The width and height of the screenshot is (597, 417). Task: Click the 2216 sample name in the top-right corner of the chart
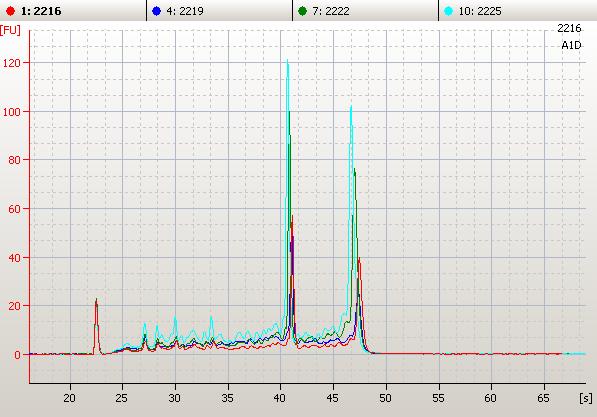pos(569,28)
